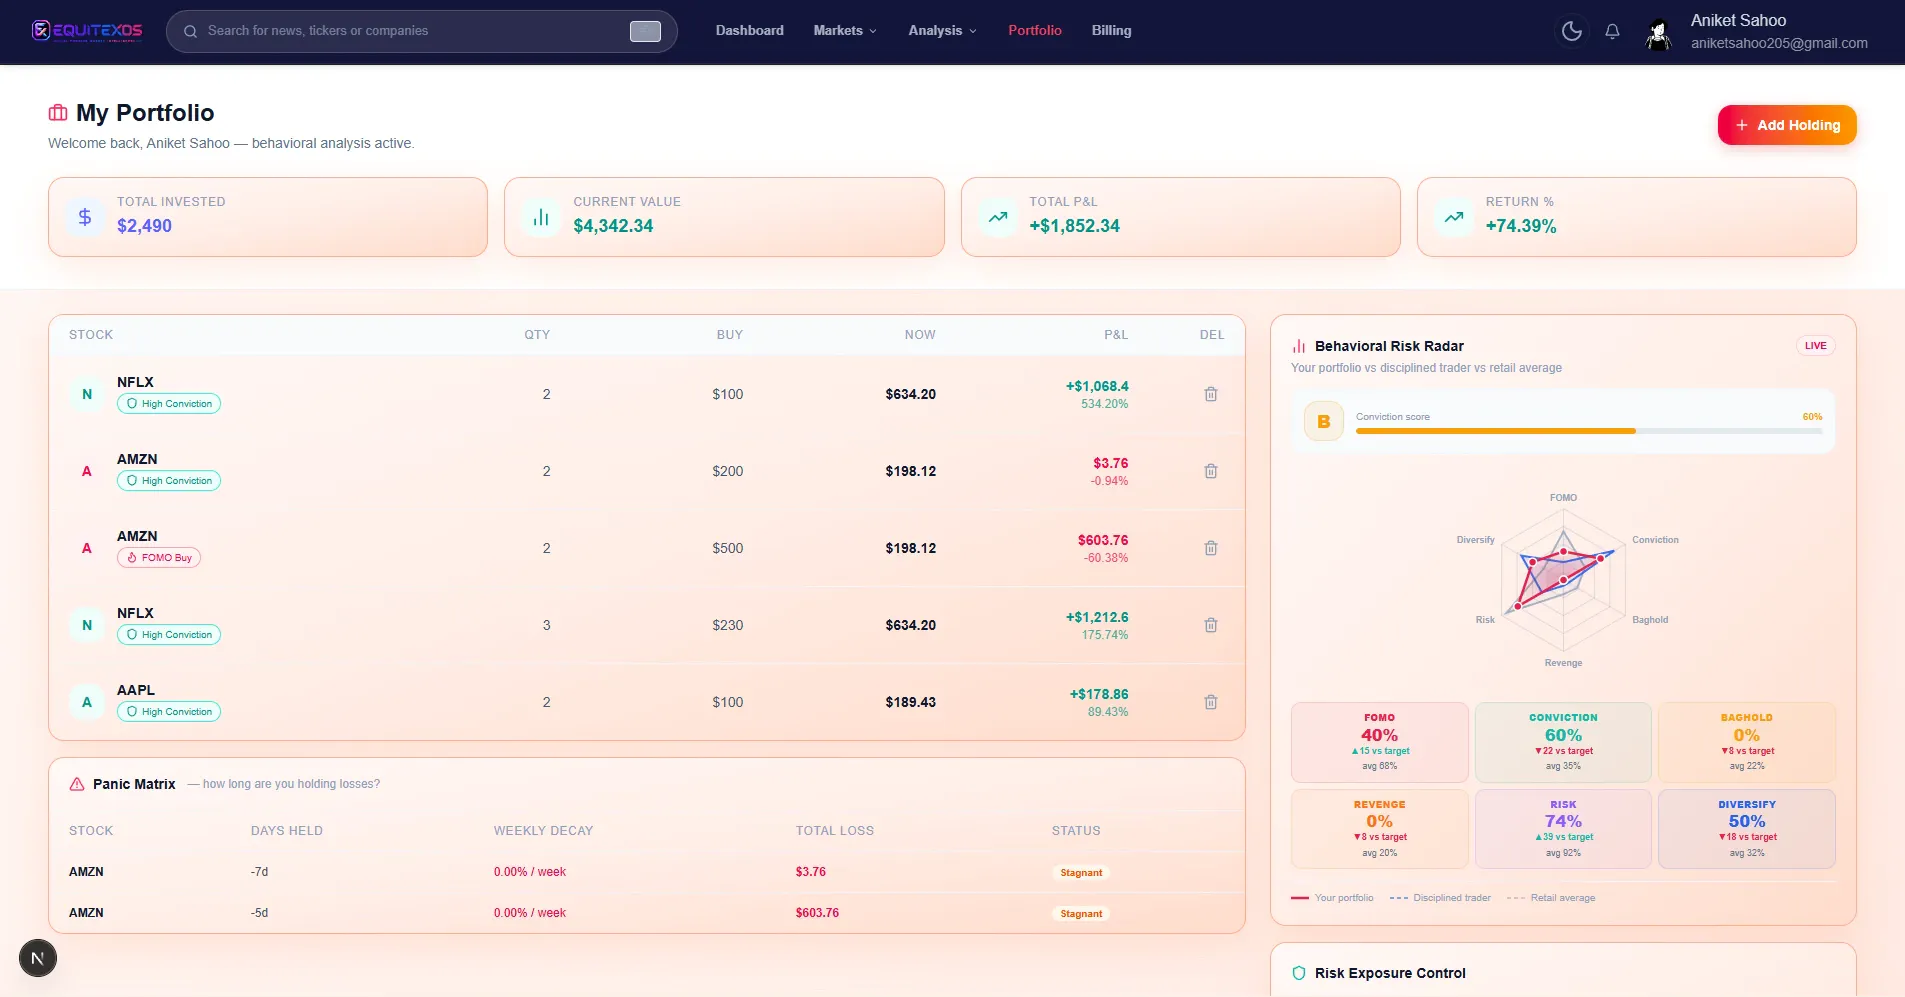
Task: Click the N avatar of NFLX $230 row
Action: pyautogui.click(x=87, y=625)
